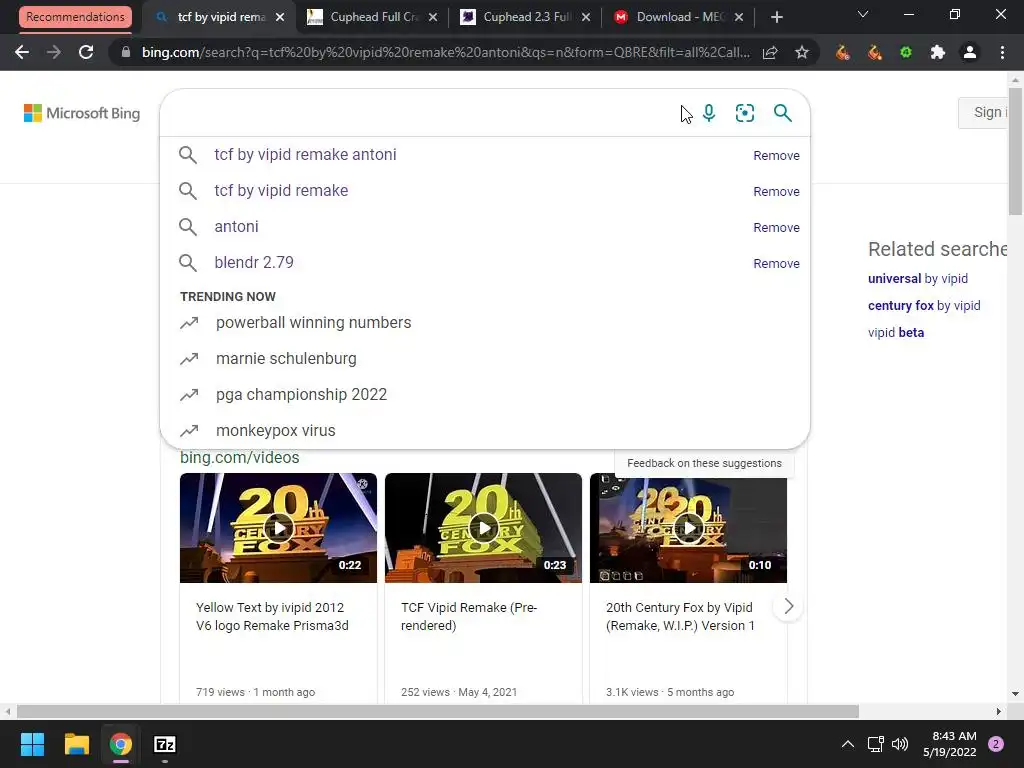Open the Extensions puzzle piece menu
Viewport: 1024px width, 768px height.
(x=938, y=52)
